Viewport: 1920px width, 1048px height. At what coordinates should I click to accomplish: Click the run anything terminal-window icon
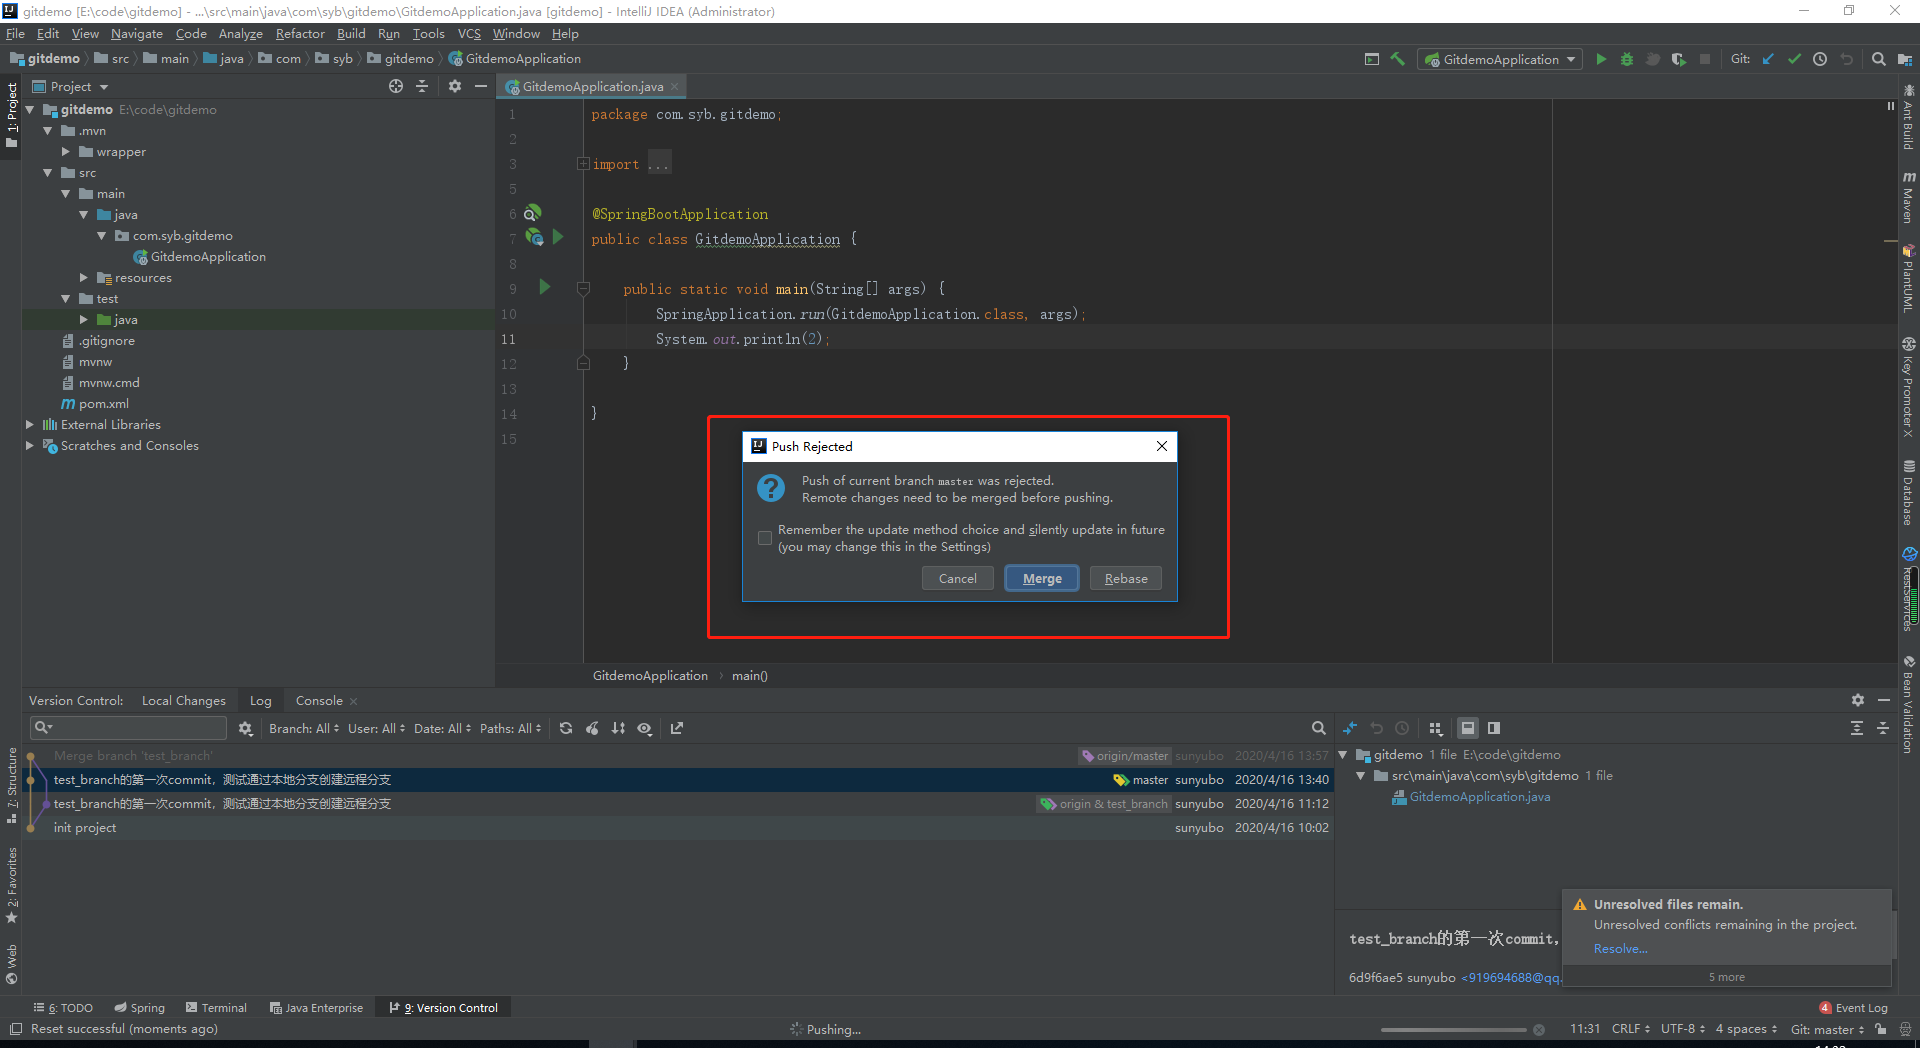coord(1372,59)
